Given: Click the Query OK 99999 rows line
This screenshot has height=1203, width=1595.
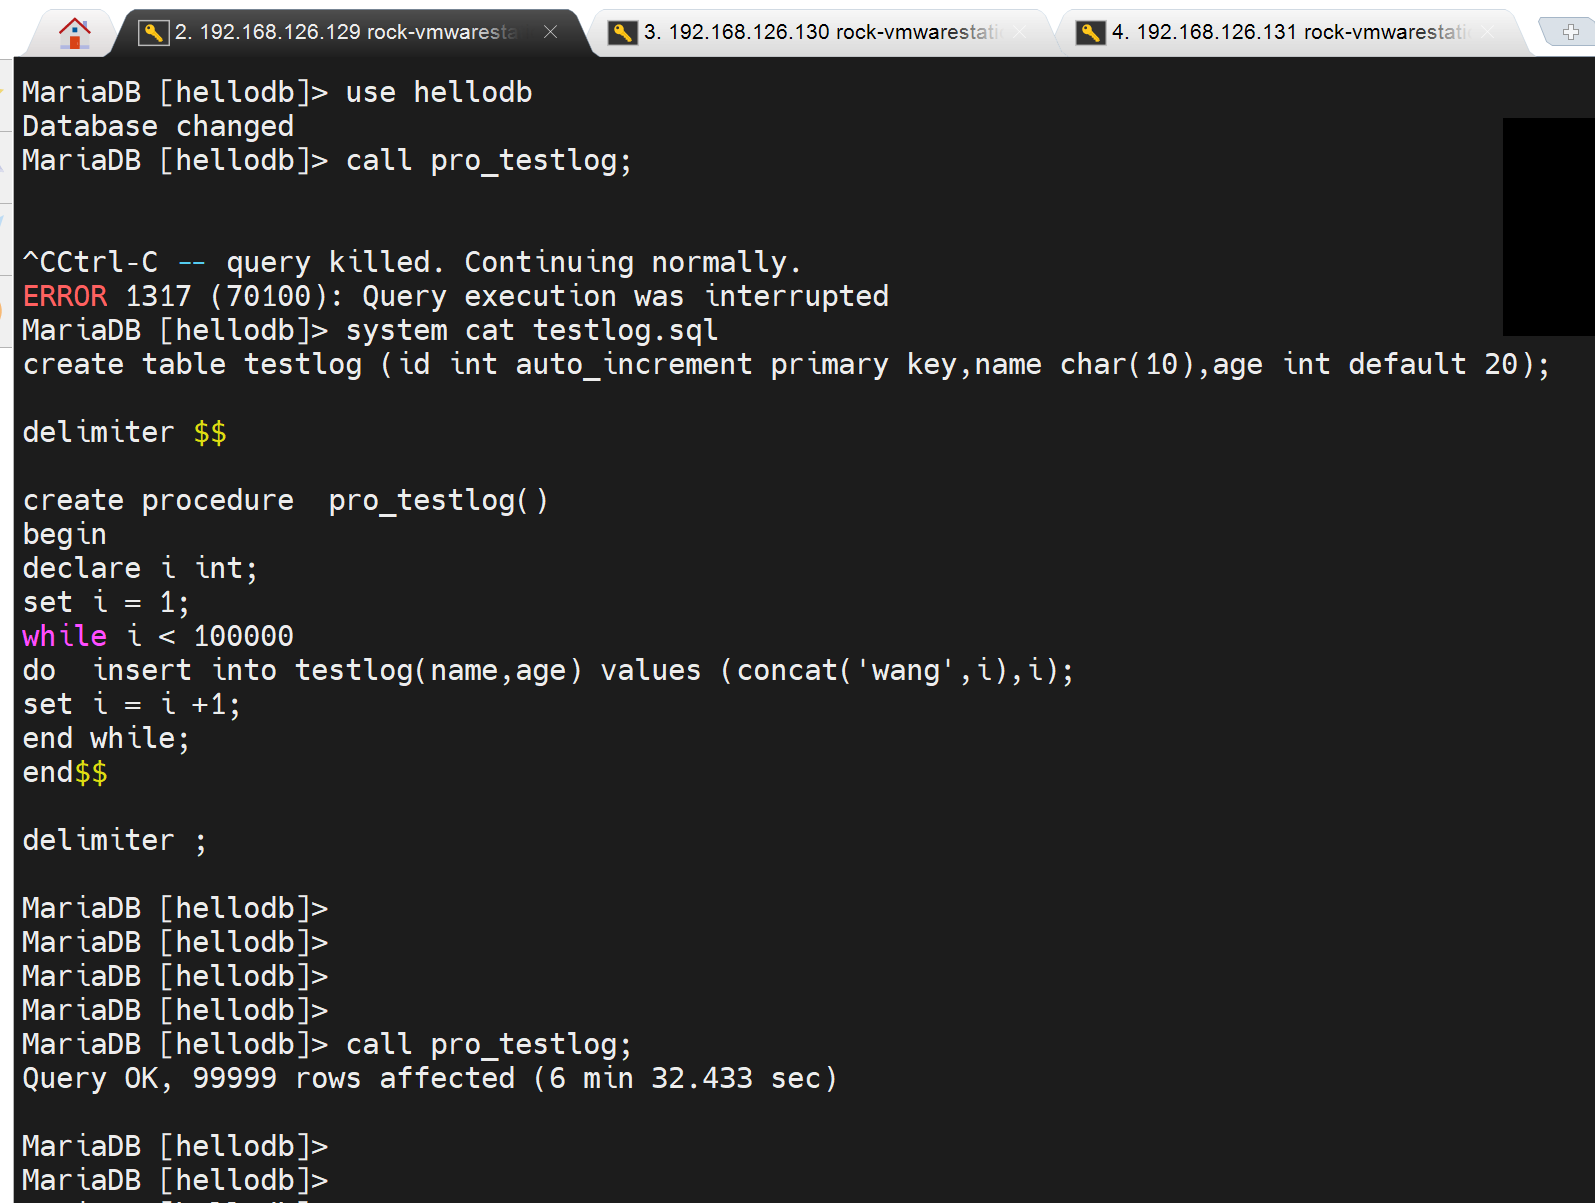Looking at the screenshot, I should pyautogui.click(x=430, y=1078).
